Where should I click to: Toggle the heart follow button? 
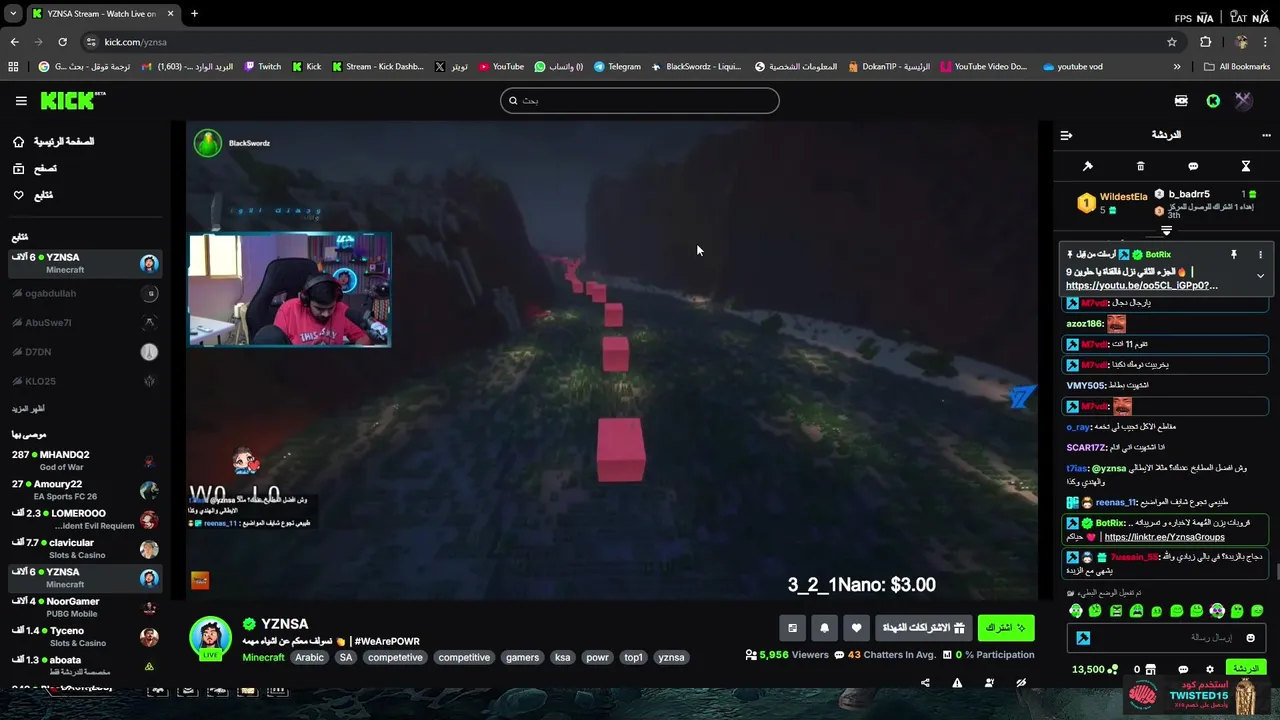click(856, 628)
